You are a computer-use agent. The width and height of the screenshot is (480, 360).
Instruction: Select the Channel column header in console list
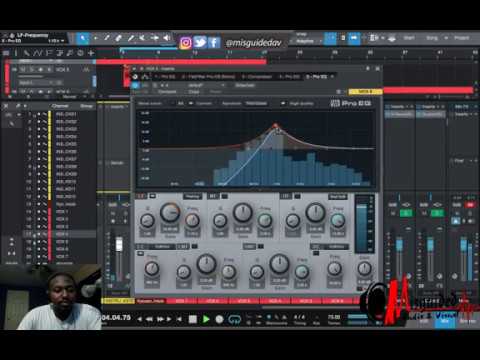[60, 106]
